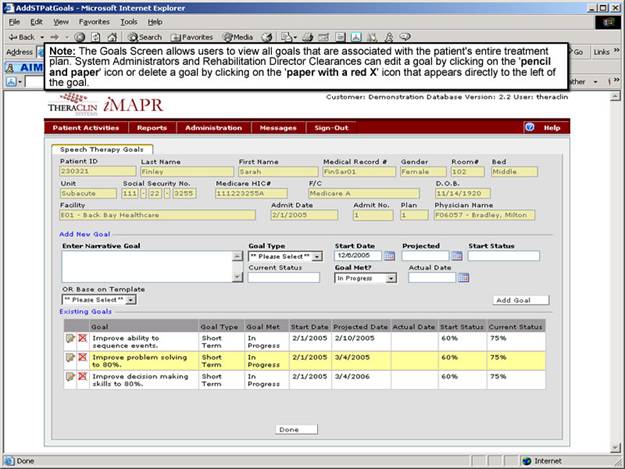This screenshot has height=469, width=625.
Task: Open the Base on Template dropdown
Action: point(130,299)
